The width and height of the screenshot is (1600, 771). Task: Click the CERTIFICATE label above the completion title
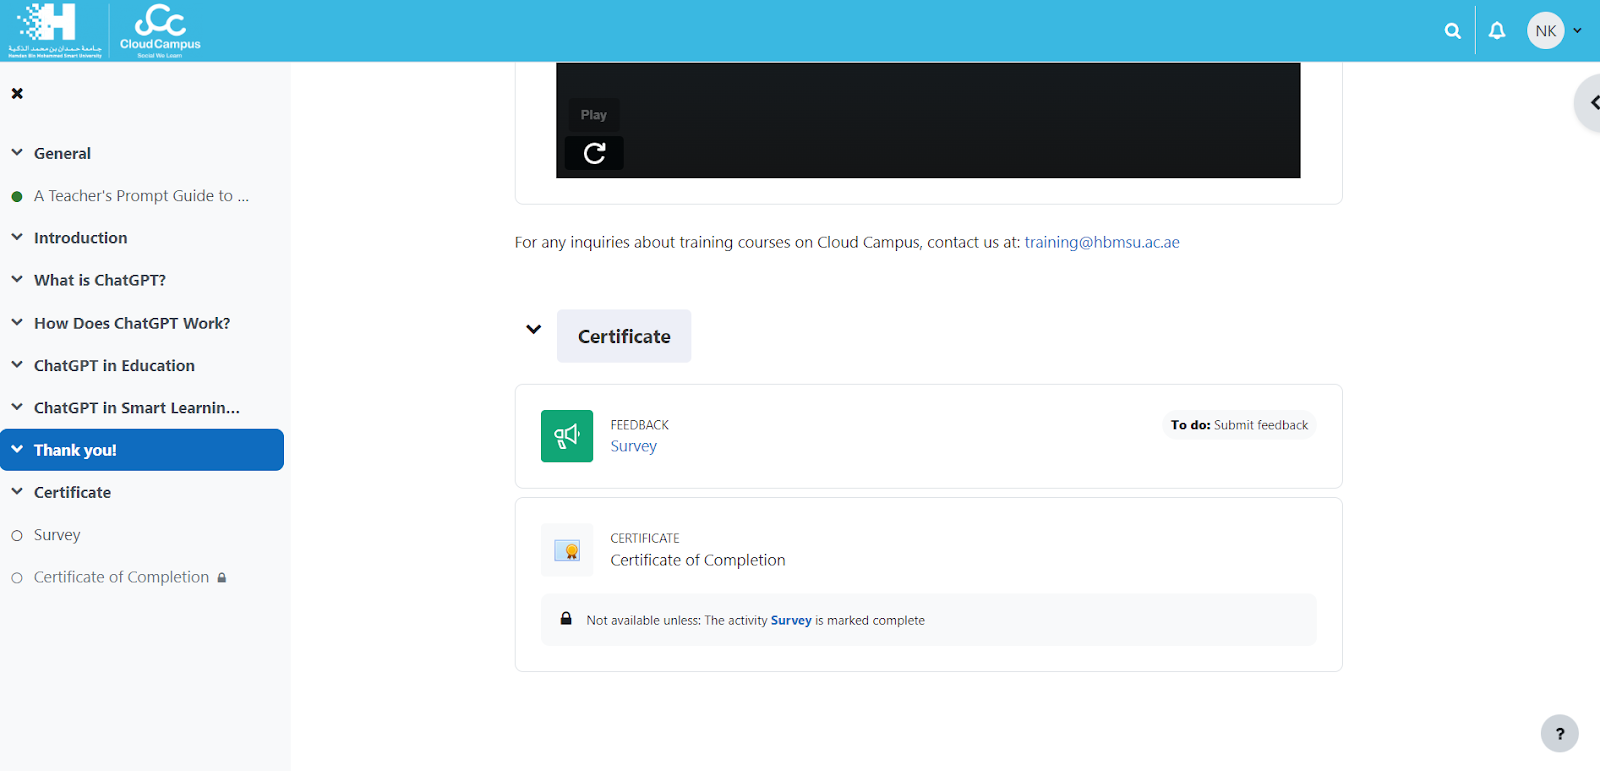pos(645,538)
